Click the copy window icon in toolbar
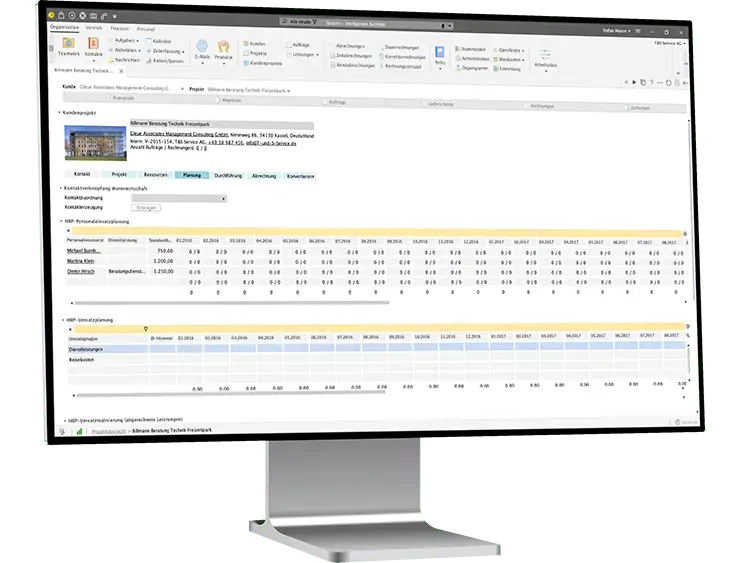Image resolution: width=740 pixels, height=563 pixels. [x=643, y=82]
